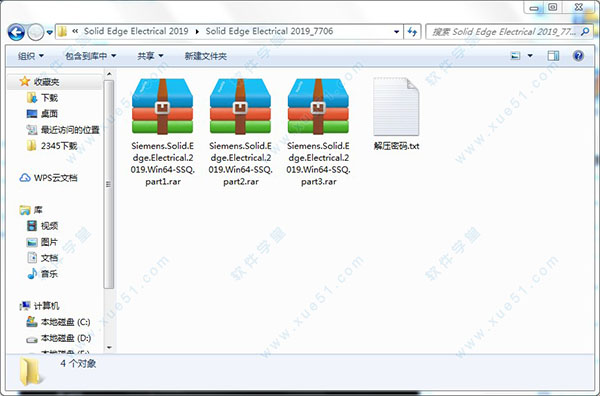The image size is (600, 396).
Task: Open 文档 library
Action: tap(49, 258)
